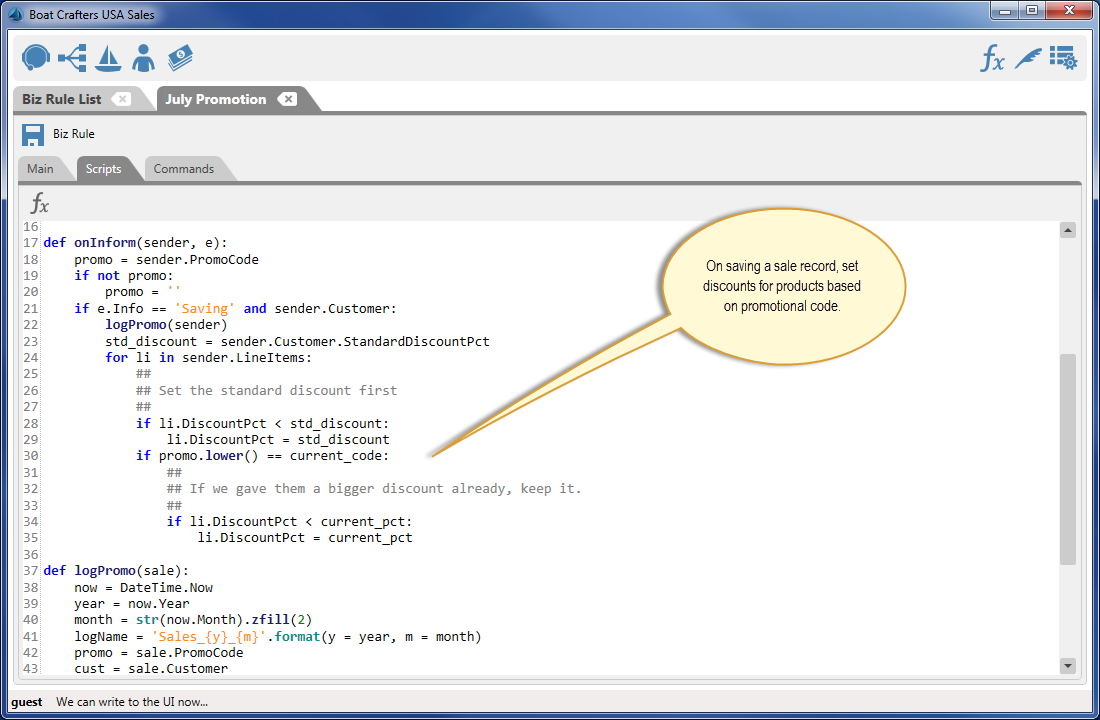Close the July Promotion tab
The height and width of the screenshot is (720, 1100).
(288, 99)
